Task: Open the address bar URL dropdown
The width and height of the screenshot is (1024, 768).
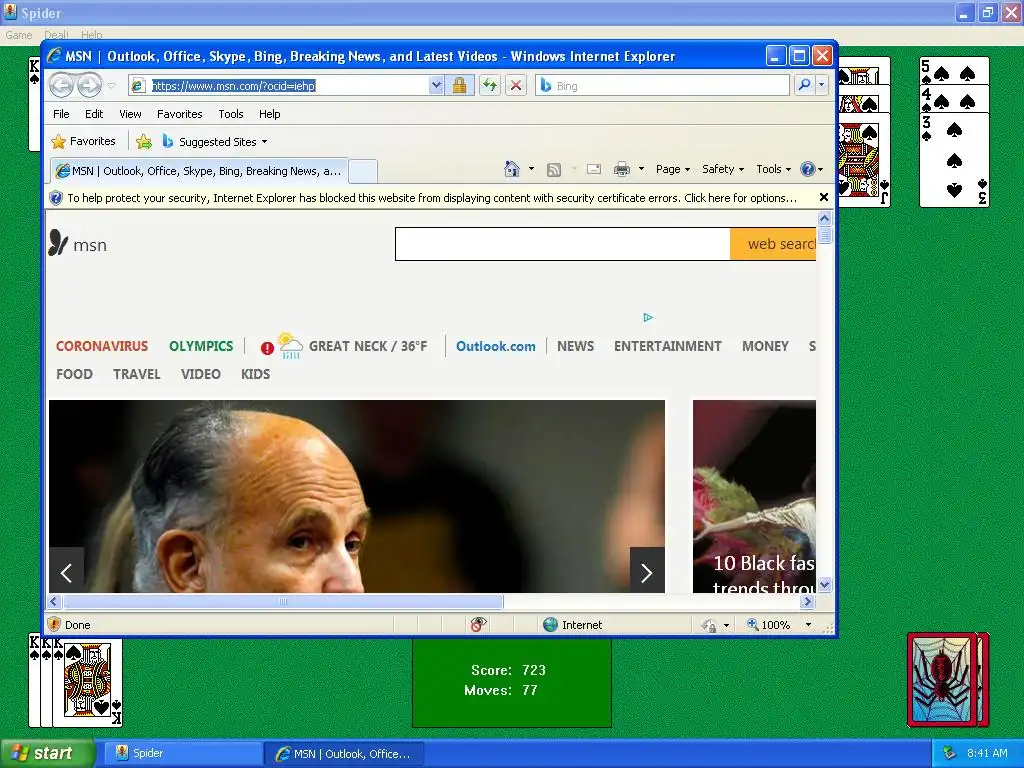Action: pyautogui.click(x=436, y=86)
